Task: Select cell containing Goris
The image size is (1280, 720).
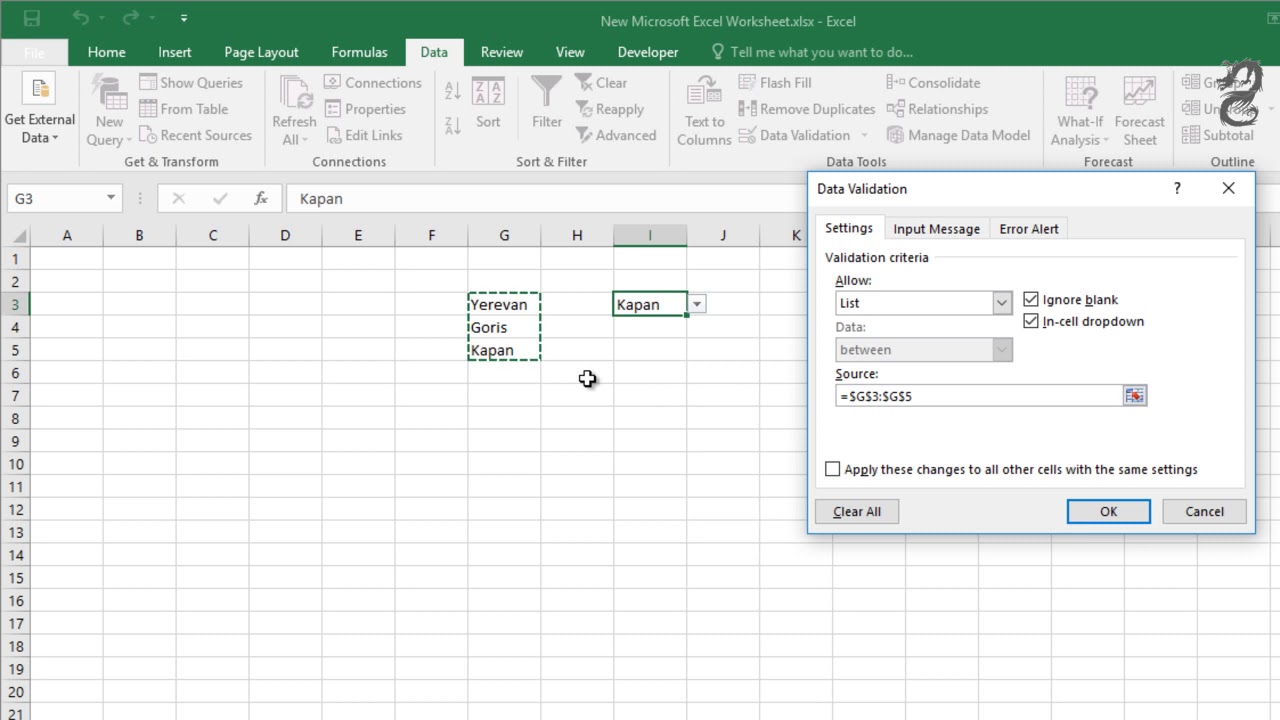Action: coord(504,327)
